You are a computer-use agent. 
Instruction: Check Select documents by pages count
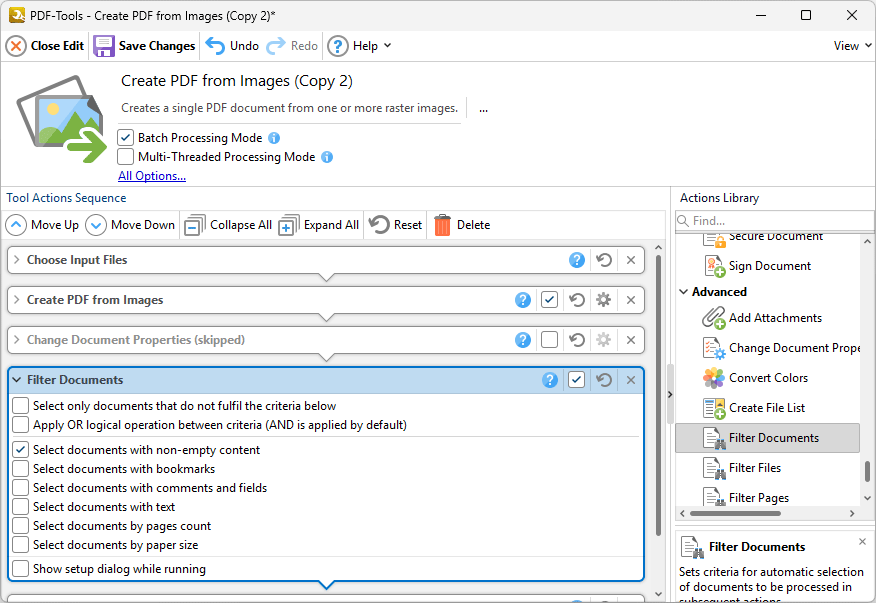tap(21, 526)
